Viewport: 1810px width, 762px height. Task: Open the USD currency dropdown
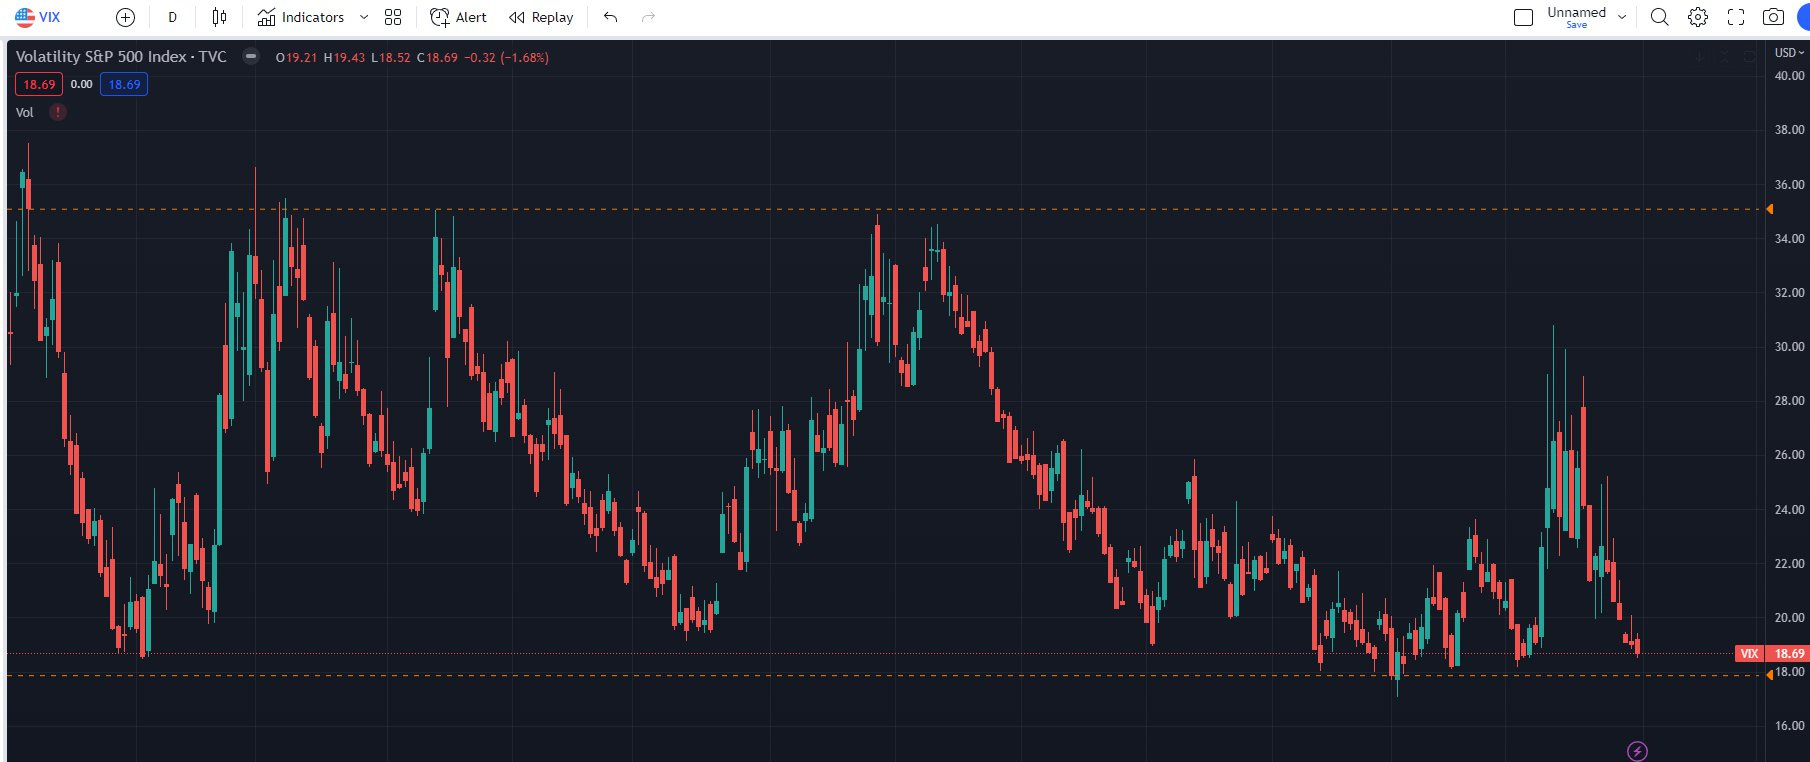[x=1788, y=52]
